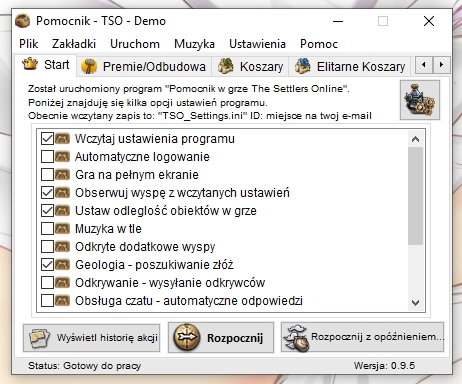Click icon beside Wczytaj ustawienia programu
This screenshot has width=462, height=384.
[62, 138]
